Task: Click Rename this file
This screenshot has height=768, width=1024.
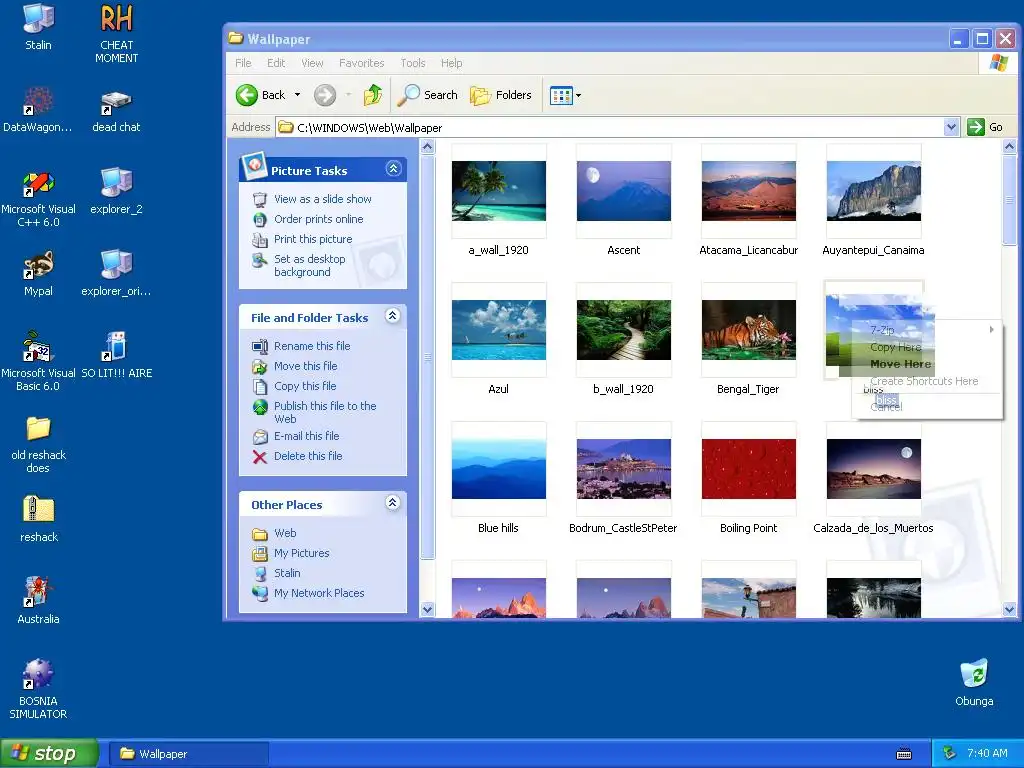Action: coord(312,346)
